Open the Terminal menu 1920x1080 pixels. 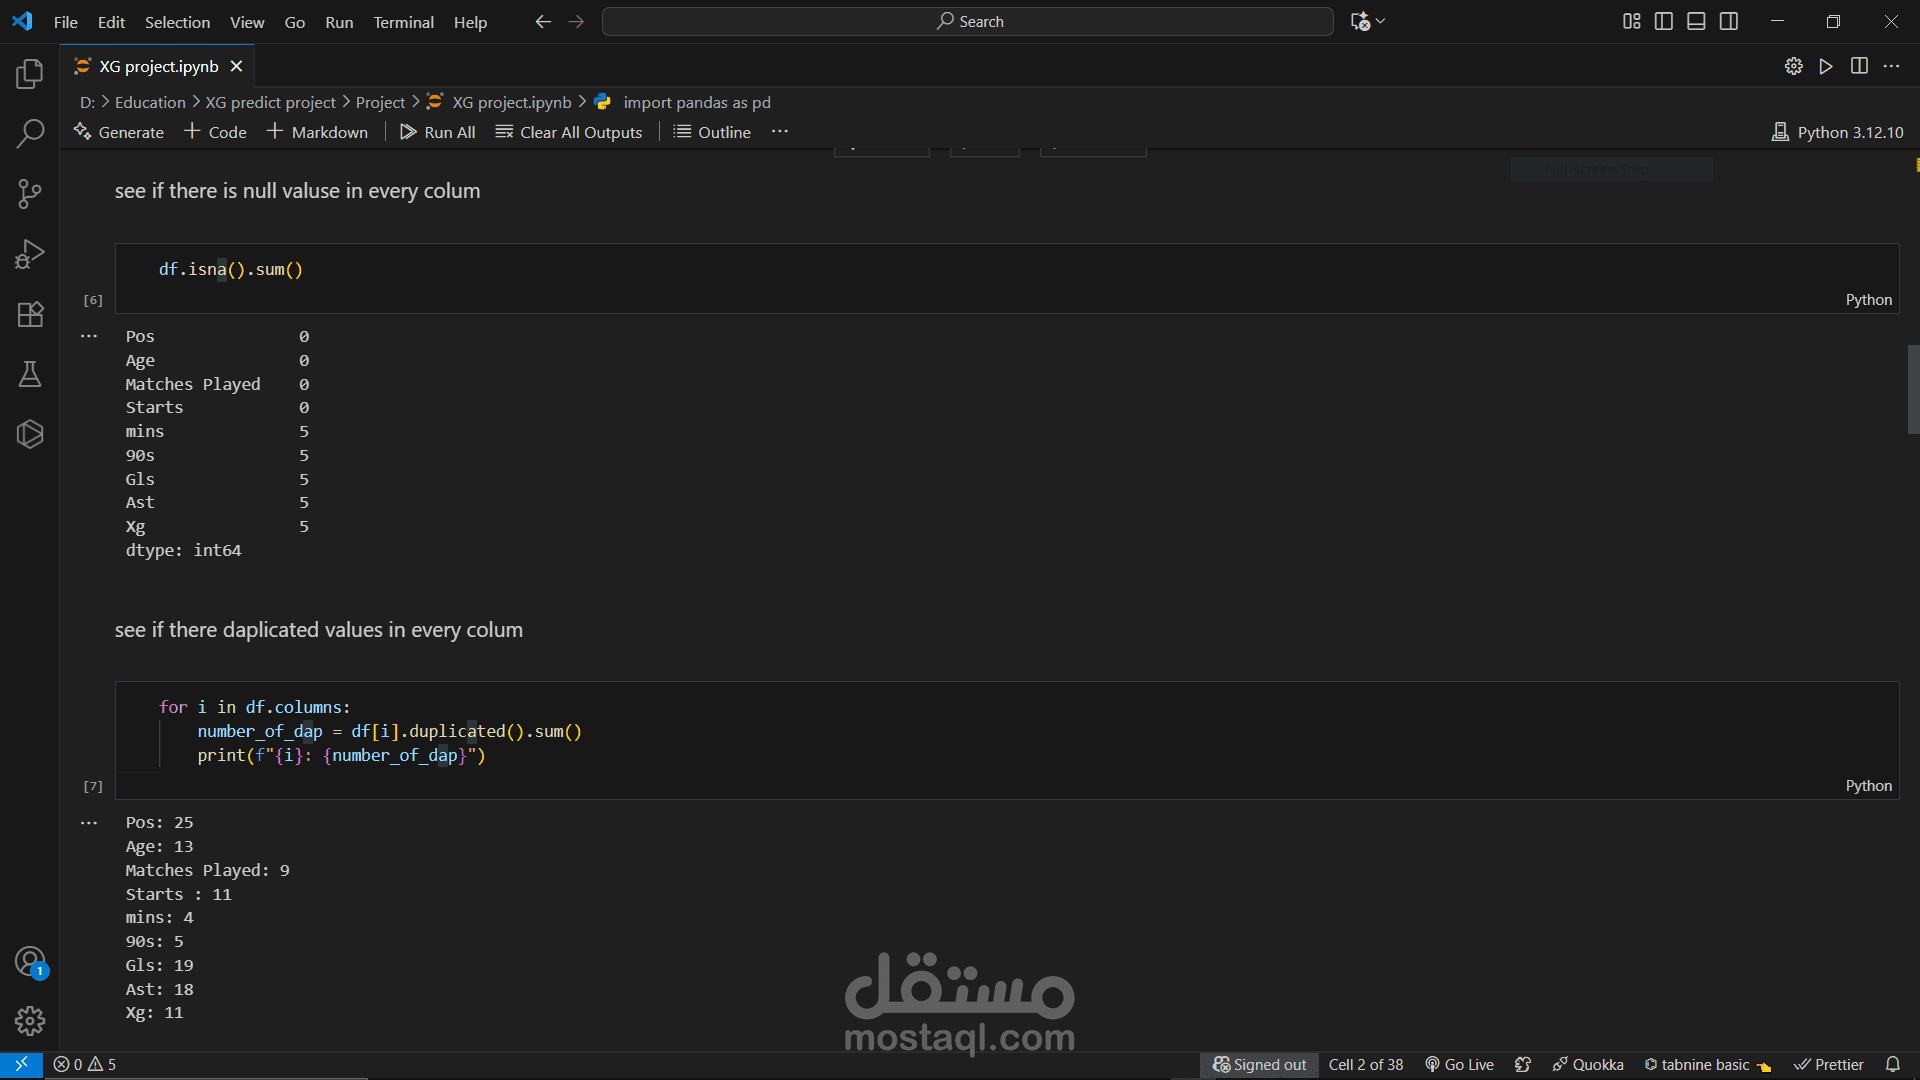click(403, 22)
